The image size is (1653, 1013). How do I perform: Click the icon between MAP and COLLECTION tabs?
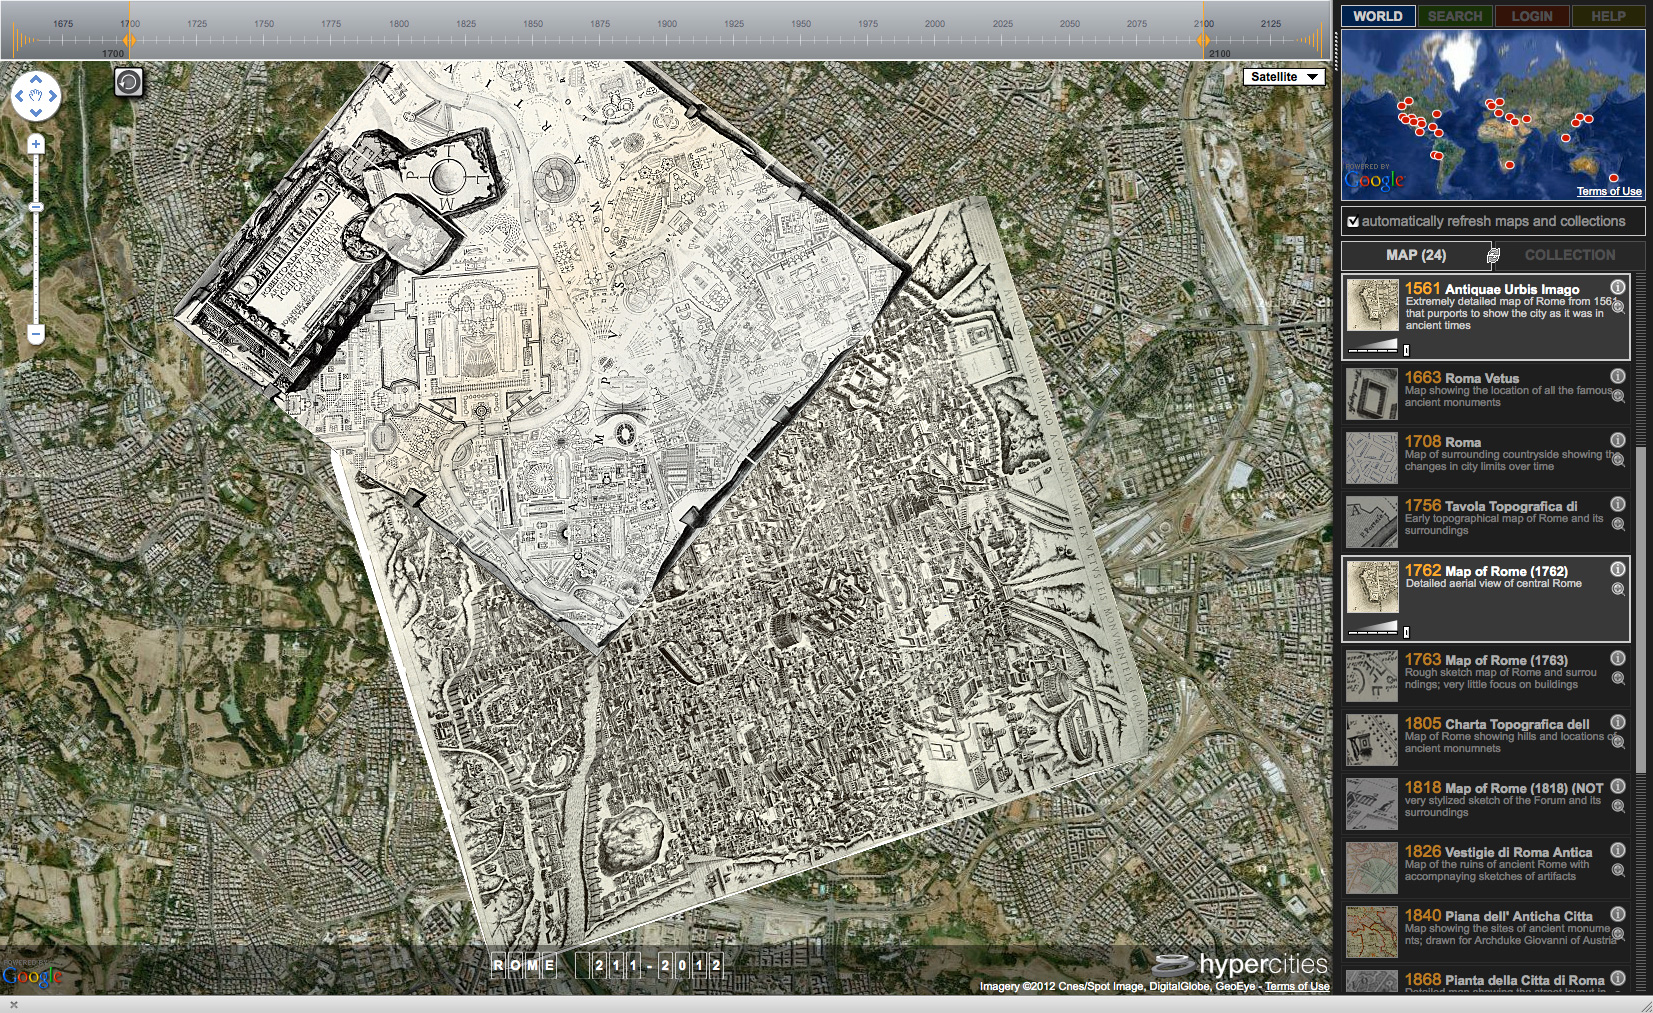(x=1493, y=256)
